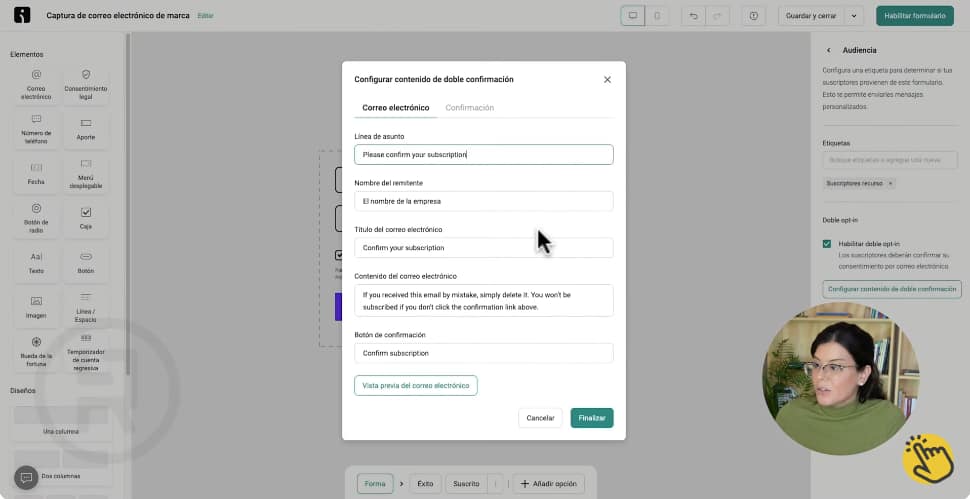970x499 pixels.
Task: Switch to mobile preview mode
Action: (657, 15)
